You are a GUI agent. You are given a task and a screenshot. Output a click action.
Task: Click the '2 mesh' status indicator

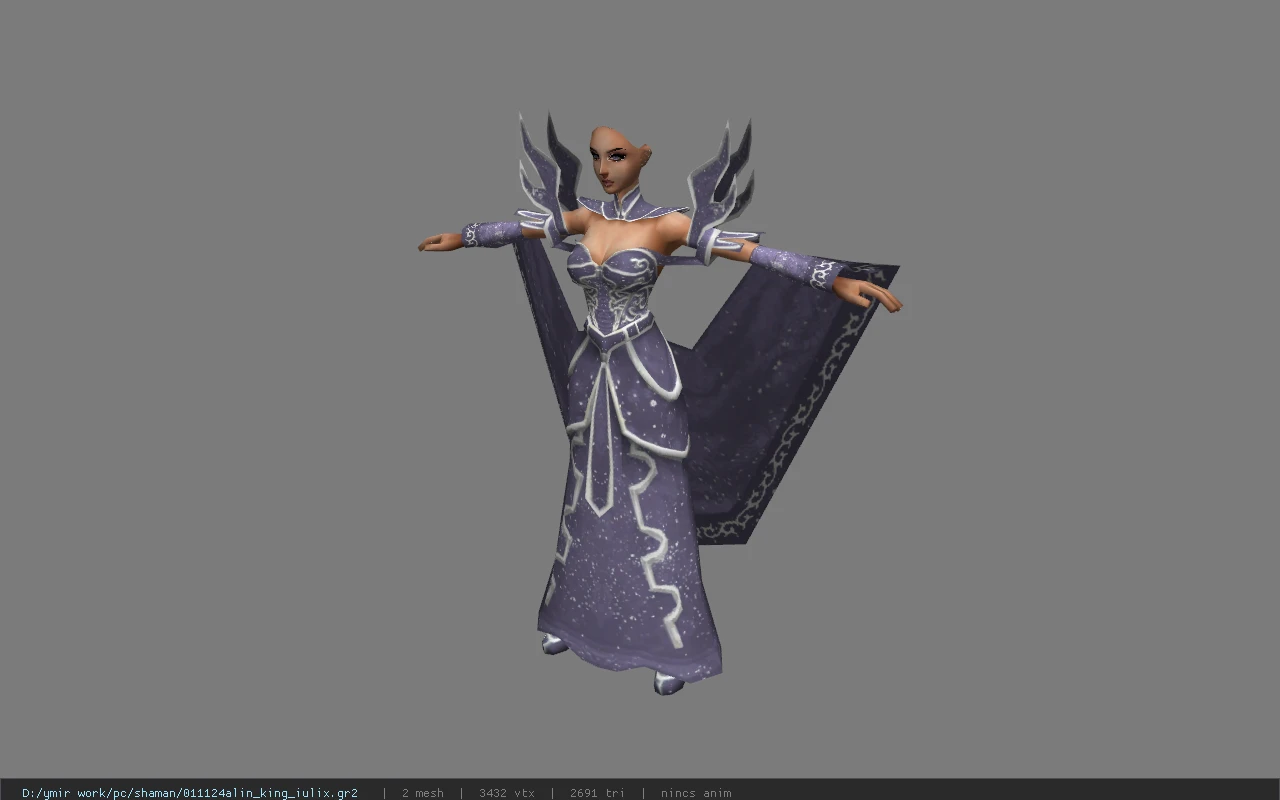(x=422, y=793)
